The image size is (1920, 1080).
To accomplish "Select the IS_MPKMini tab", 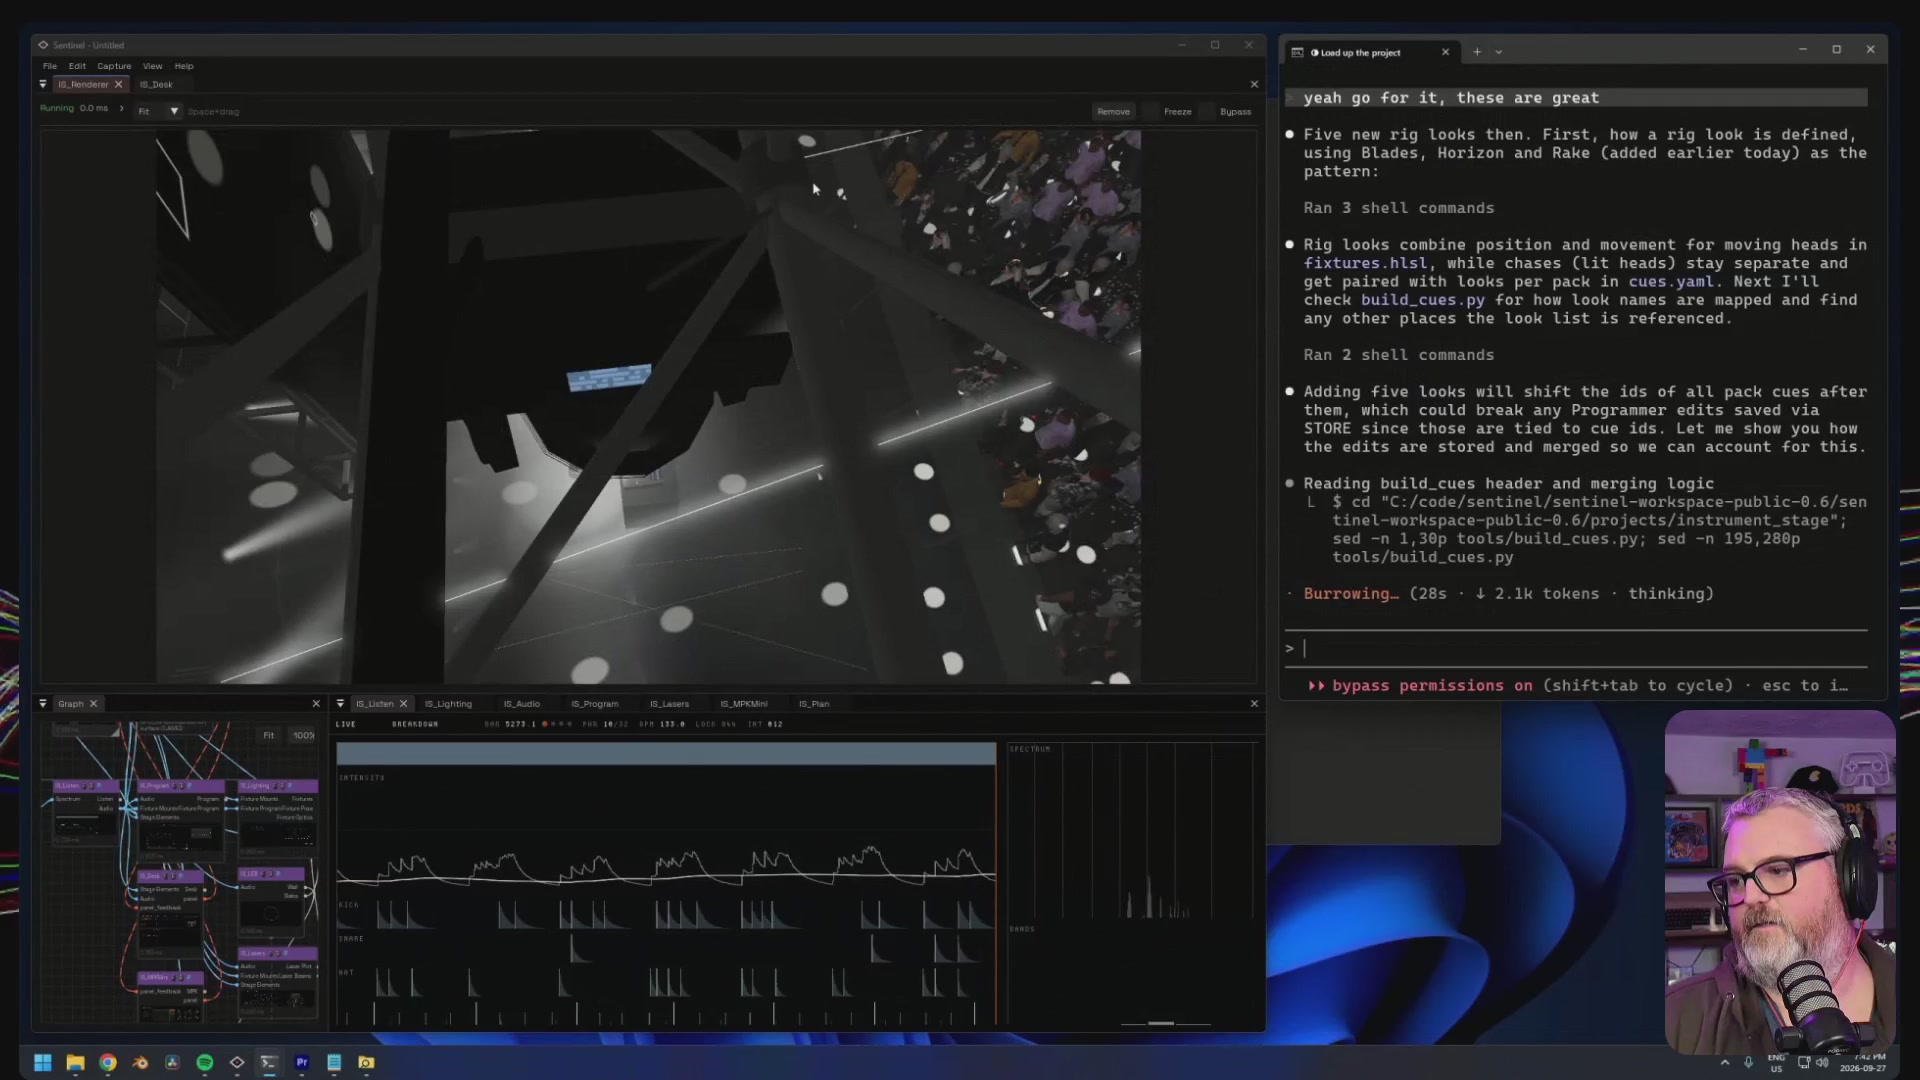I will pyautogui.click(x=743, y=704).
